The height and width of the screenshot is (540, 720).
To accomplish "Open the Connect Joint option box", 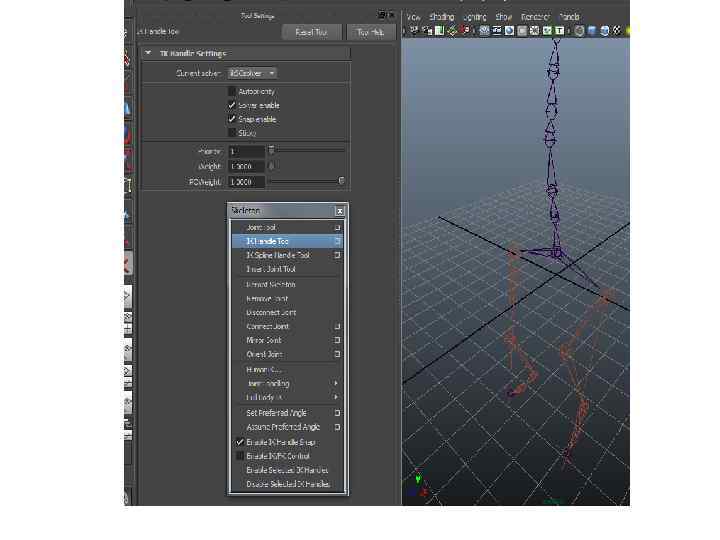I will (338, 326).
